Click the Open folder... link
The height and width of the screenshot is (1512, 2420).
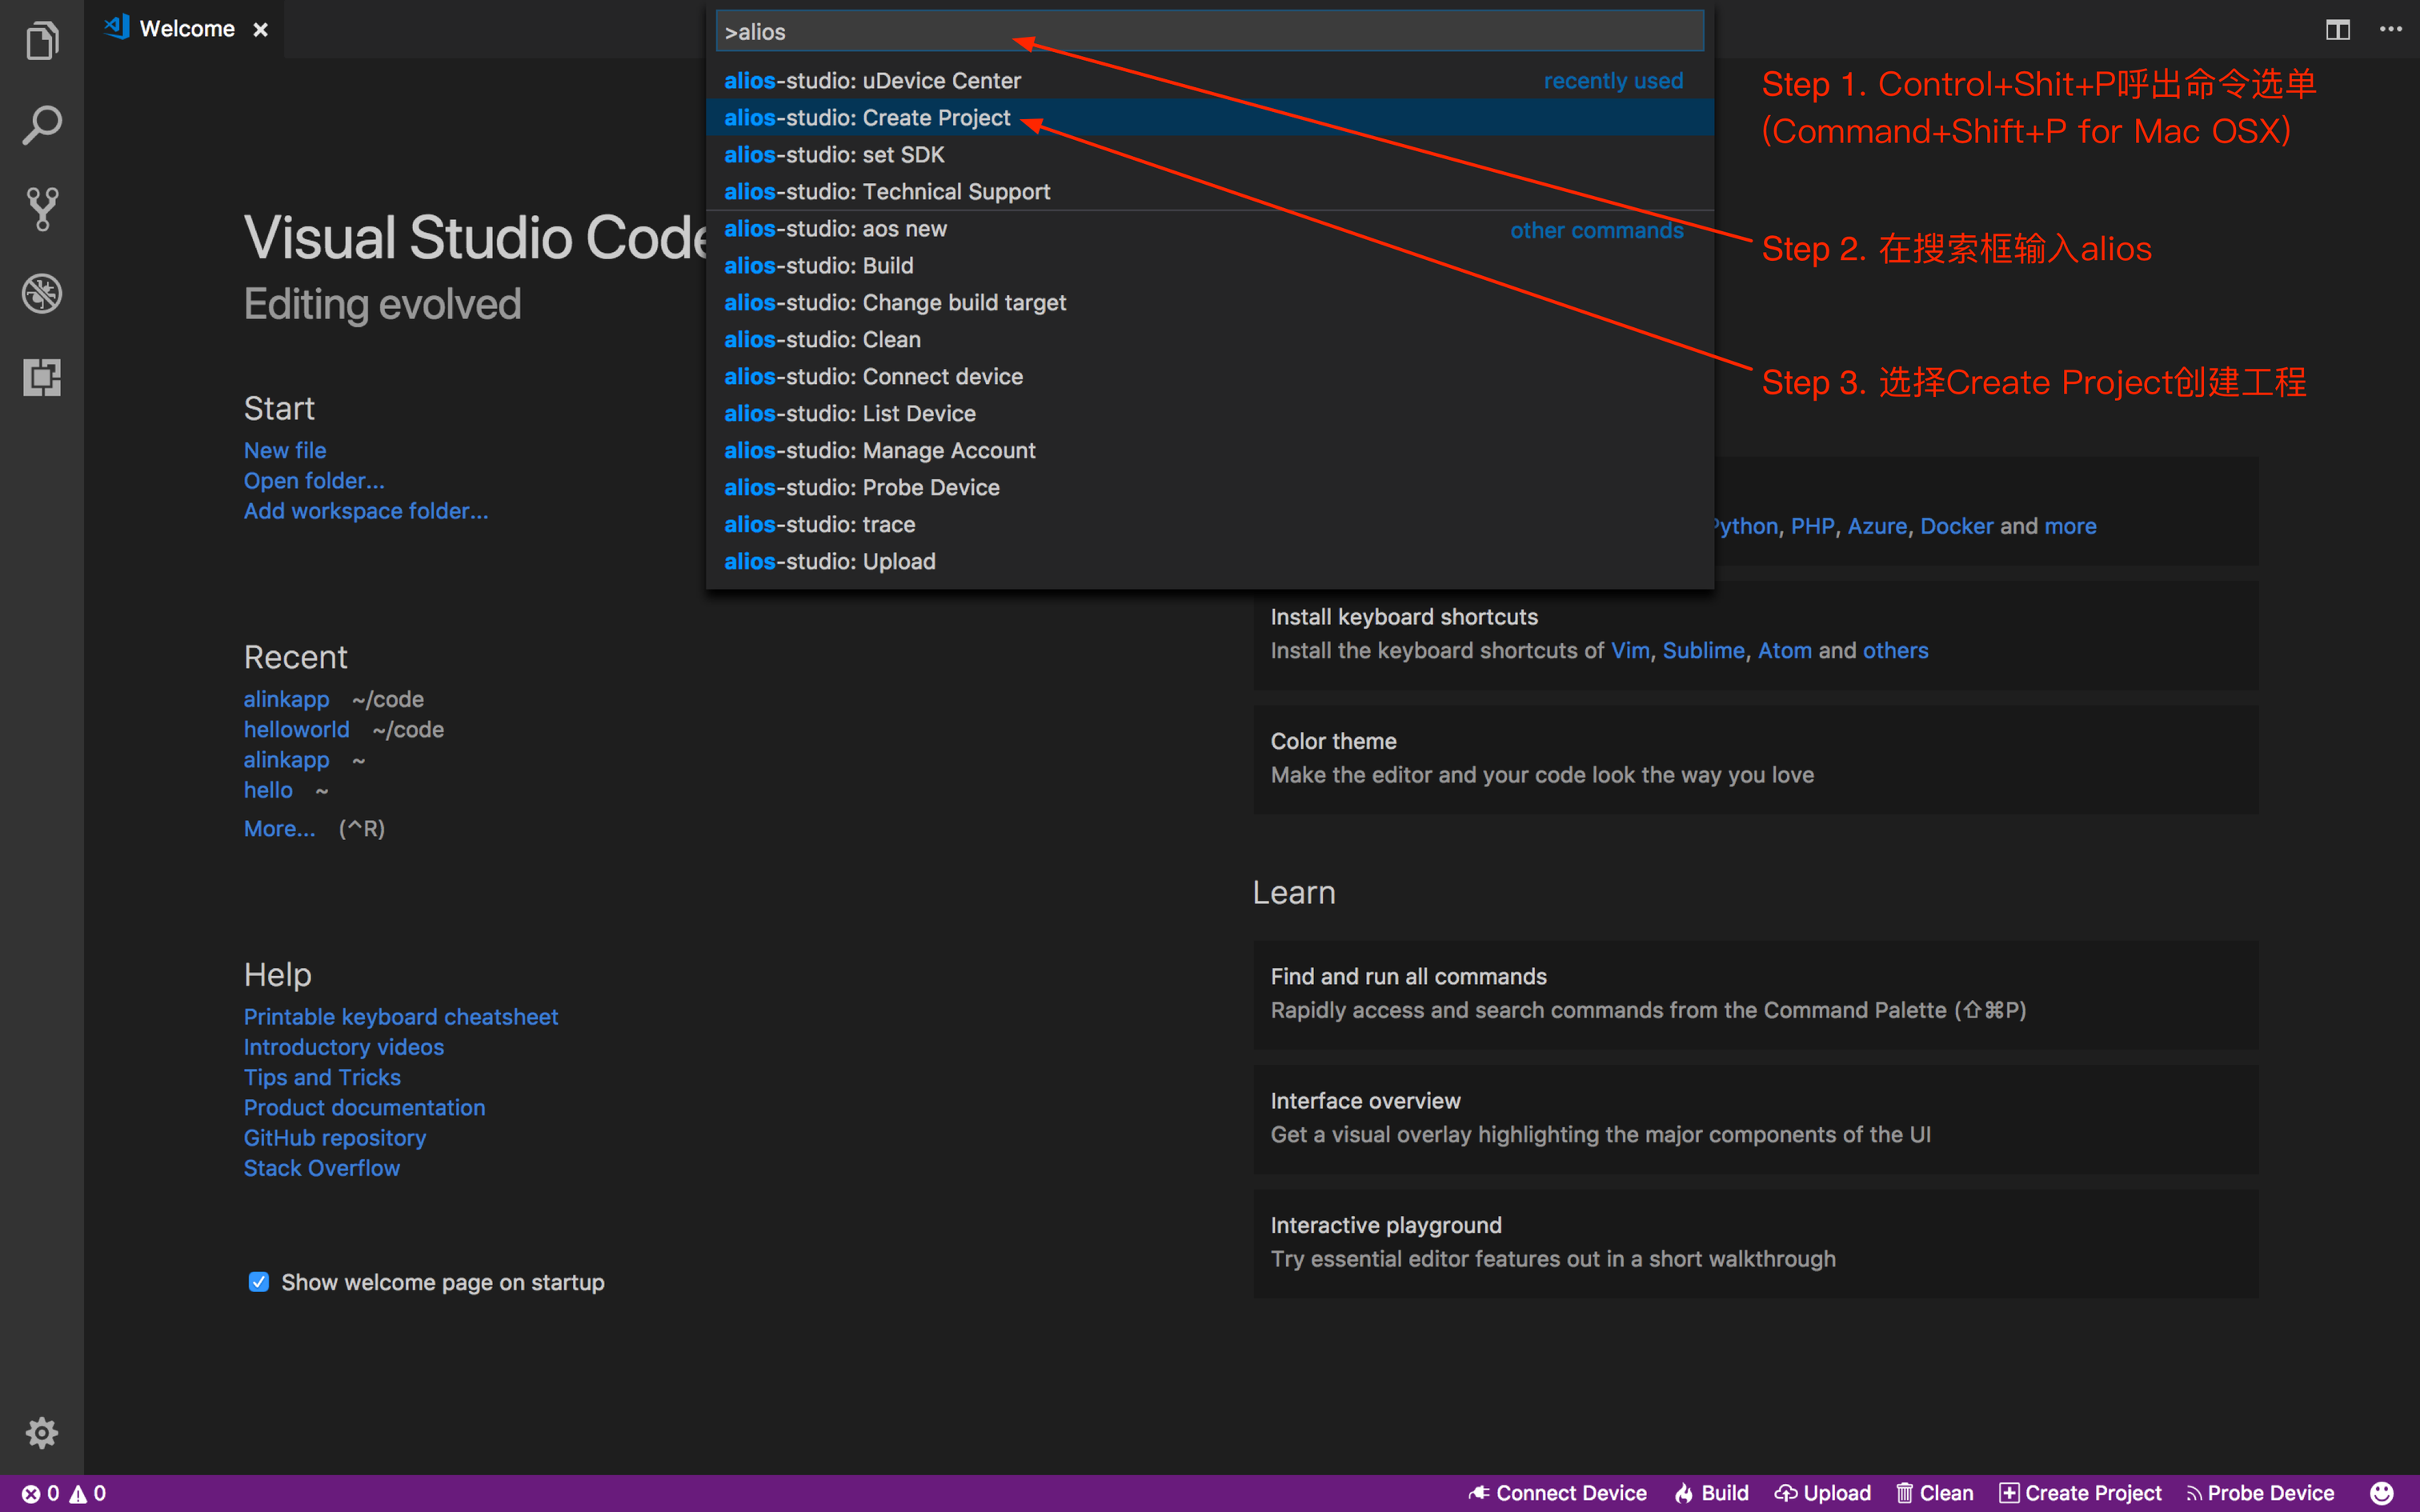(314, 481)
